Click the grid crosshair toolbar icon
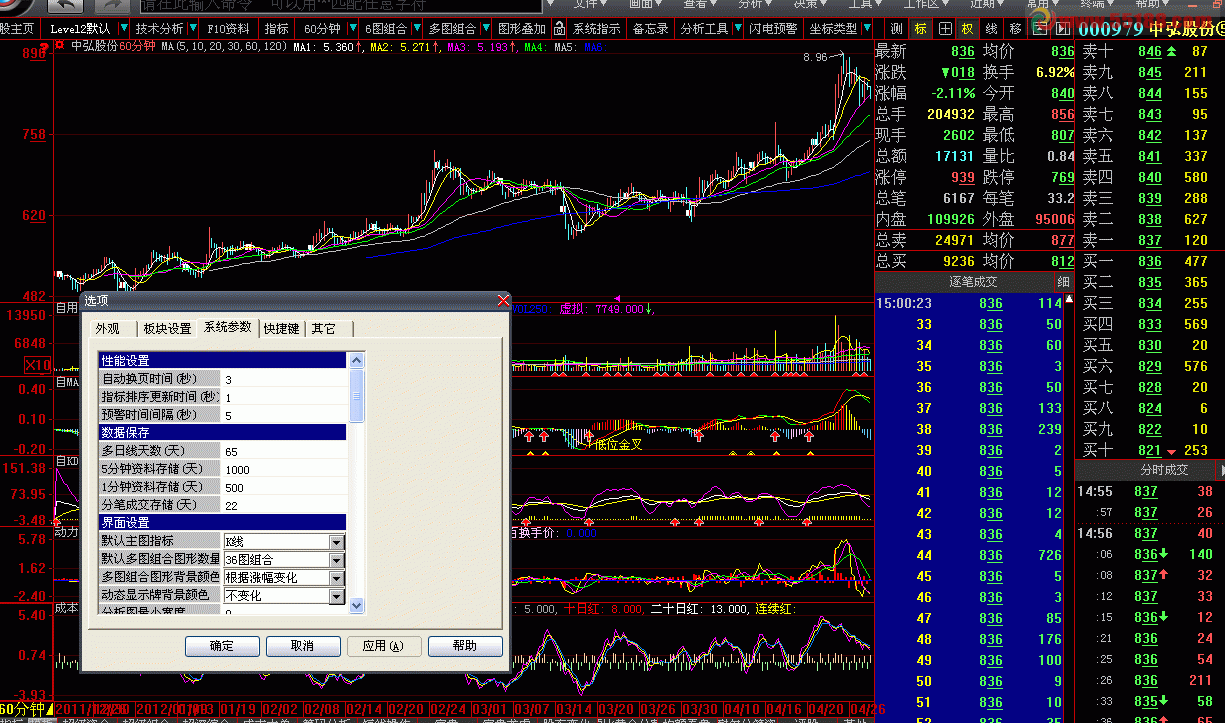The width and height of the screenshot is (1225, 723). [x=945, y=29]
